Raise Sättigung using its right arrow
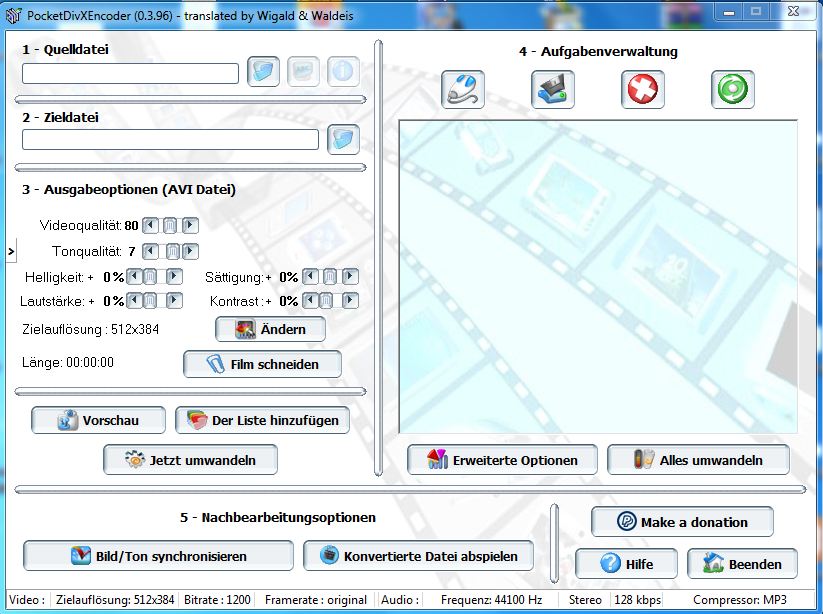This screenshot has height=614, width=823. [350, 276]
